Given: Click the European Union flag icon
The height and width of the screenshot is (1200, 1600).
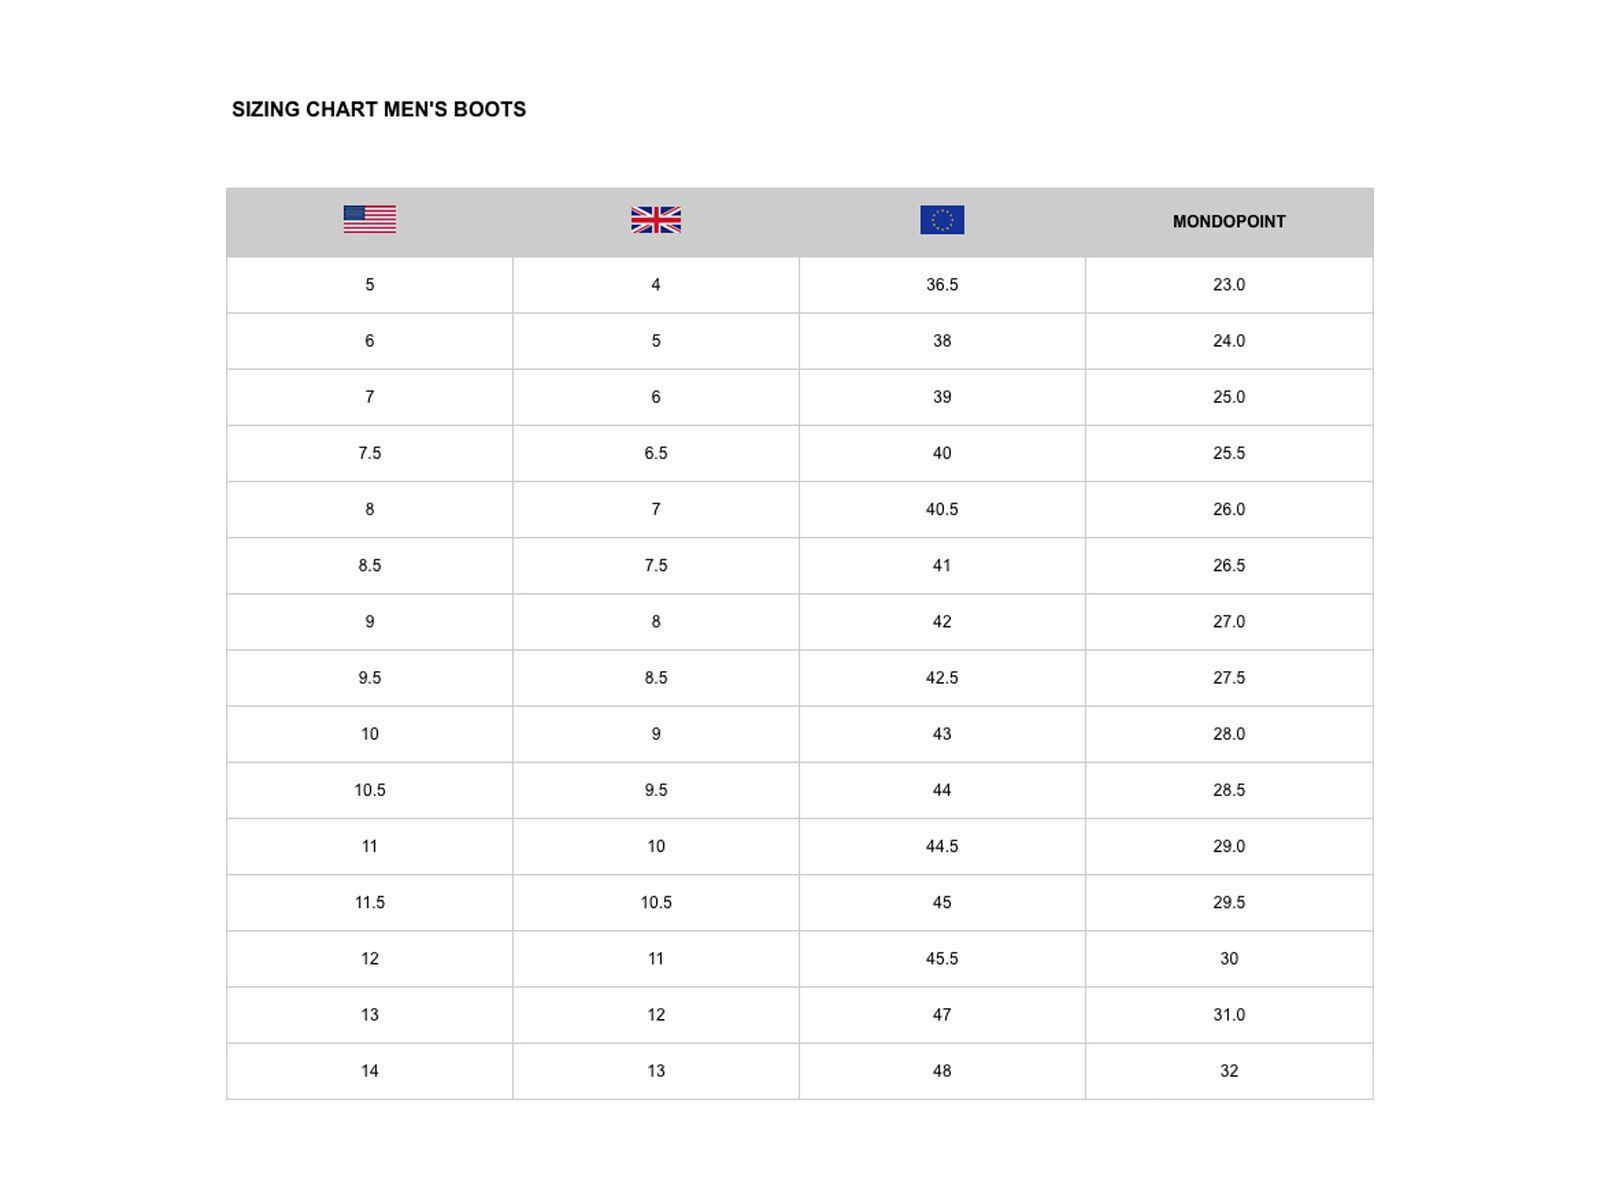Looking at the screenshot, I should click(x=942, y=220).
